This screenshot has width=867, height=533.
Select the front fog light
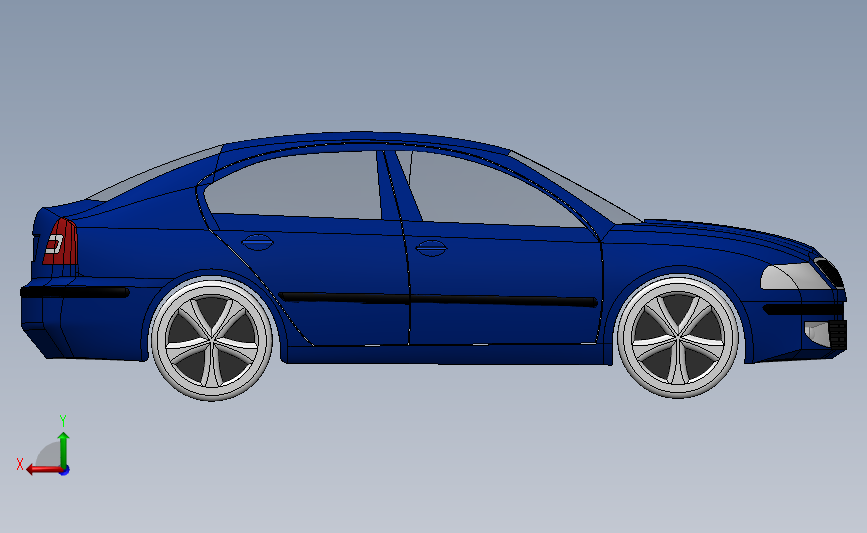click(818, 333)
